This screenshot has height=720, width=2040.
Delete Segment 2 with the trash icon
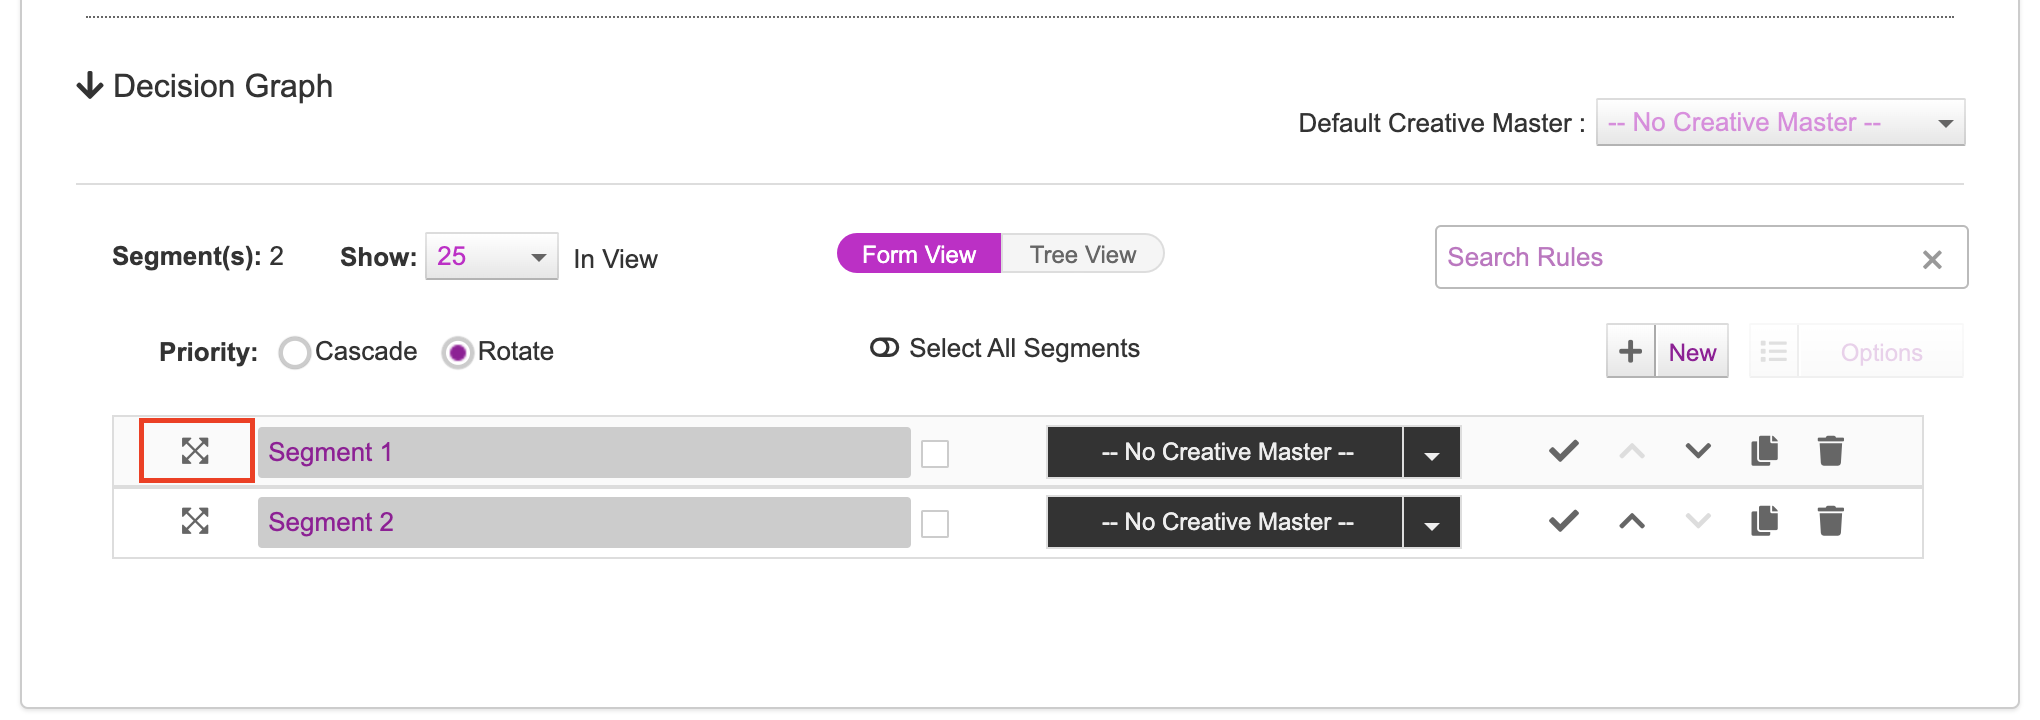(x=1831, y=521)
